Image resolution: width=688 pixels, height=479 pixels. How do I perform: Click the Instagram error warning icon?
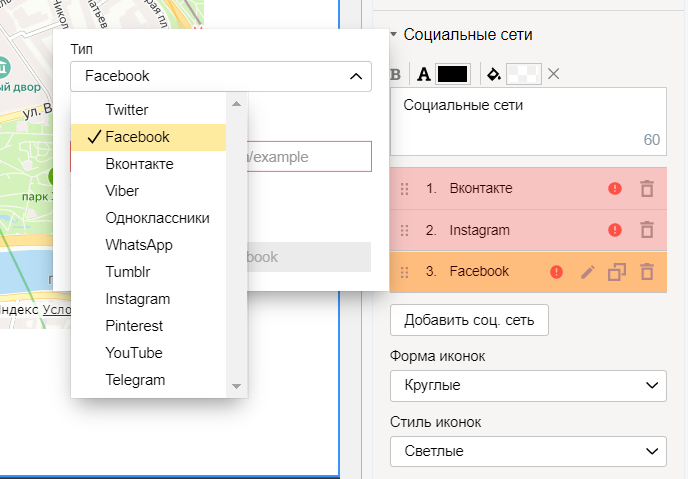(615, 230)
